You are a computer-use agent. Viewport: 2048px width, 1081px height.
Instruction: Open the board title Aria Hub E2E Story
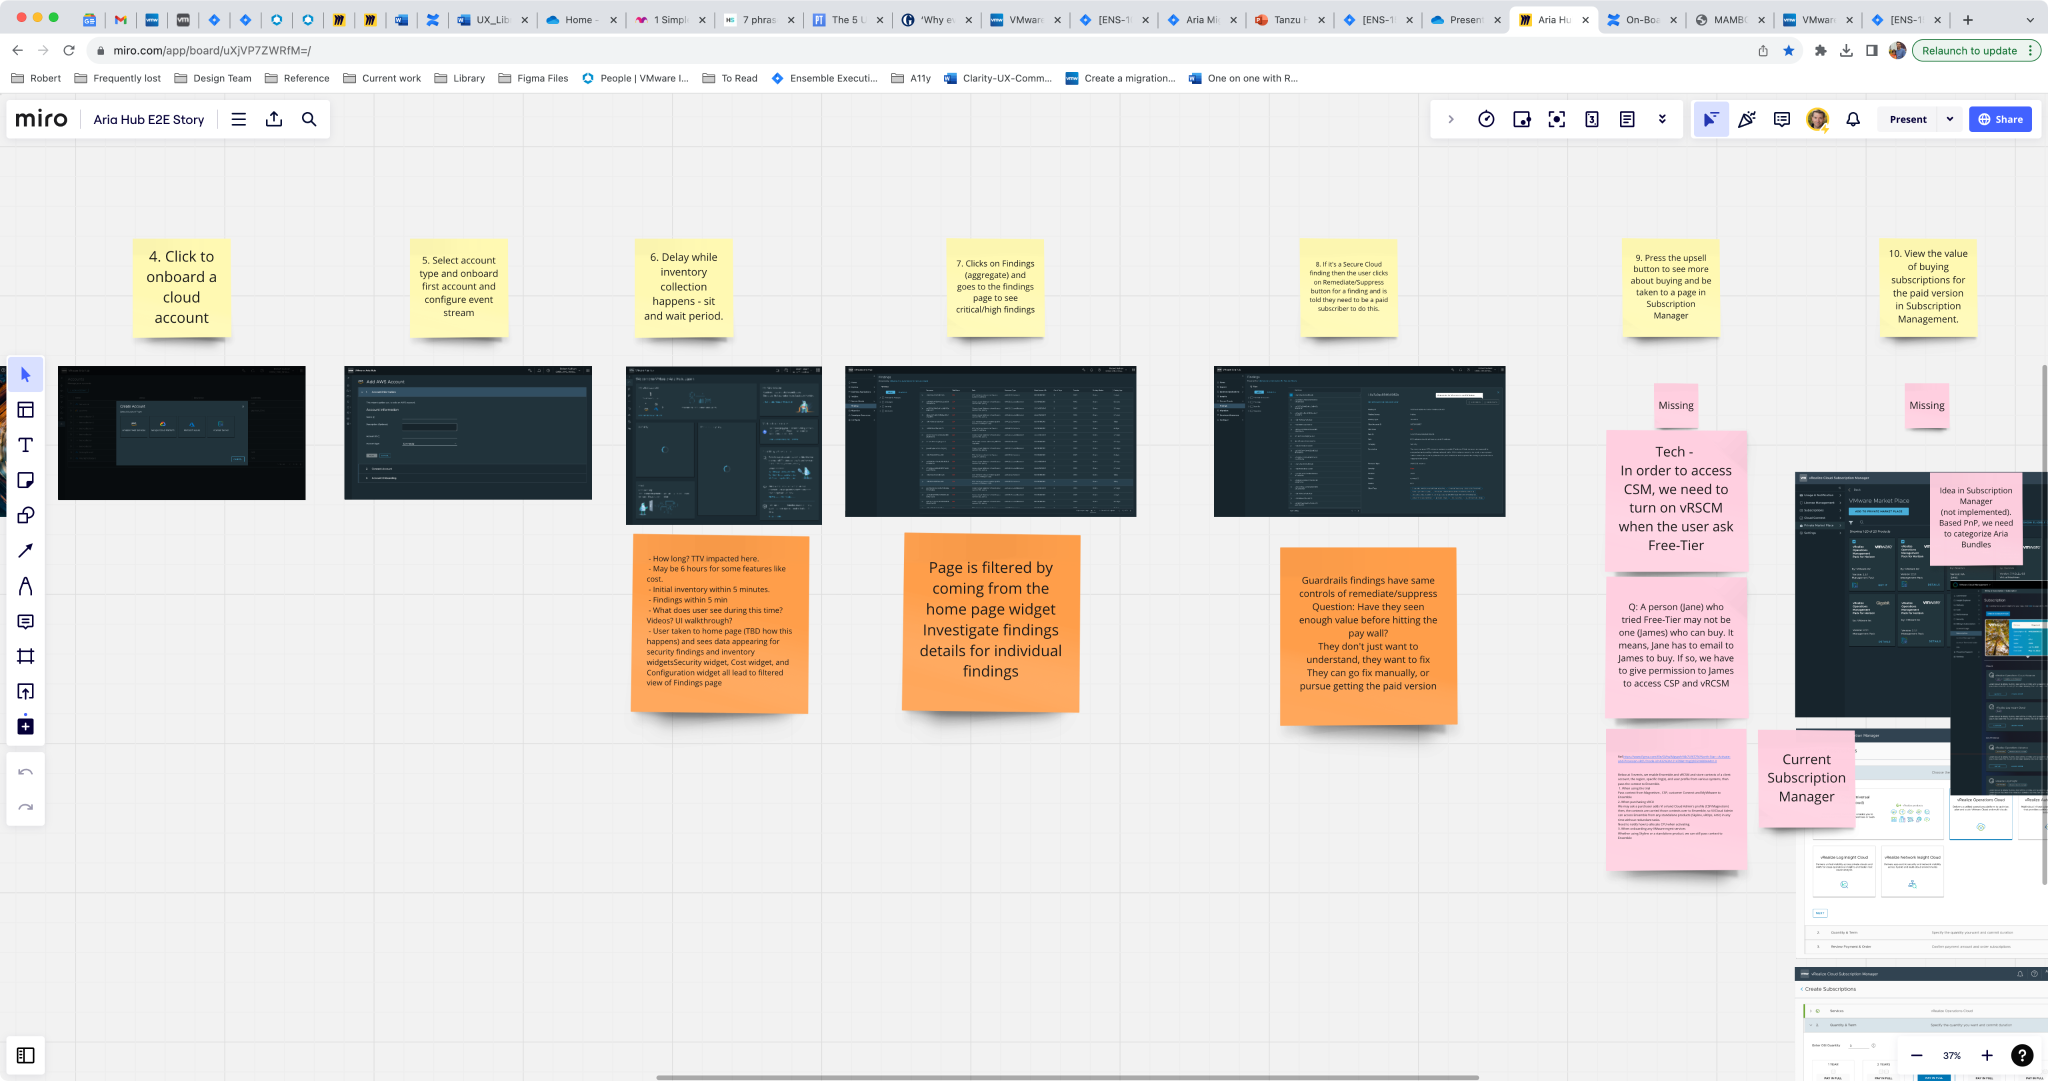[149, 119]
